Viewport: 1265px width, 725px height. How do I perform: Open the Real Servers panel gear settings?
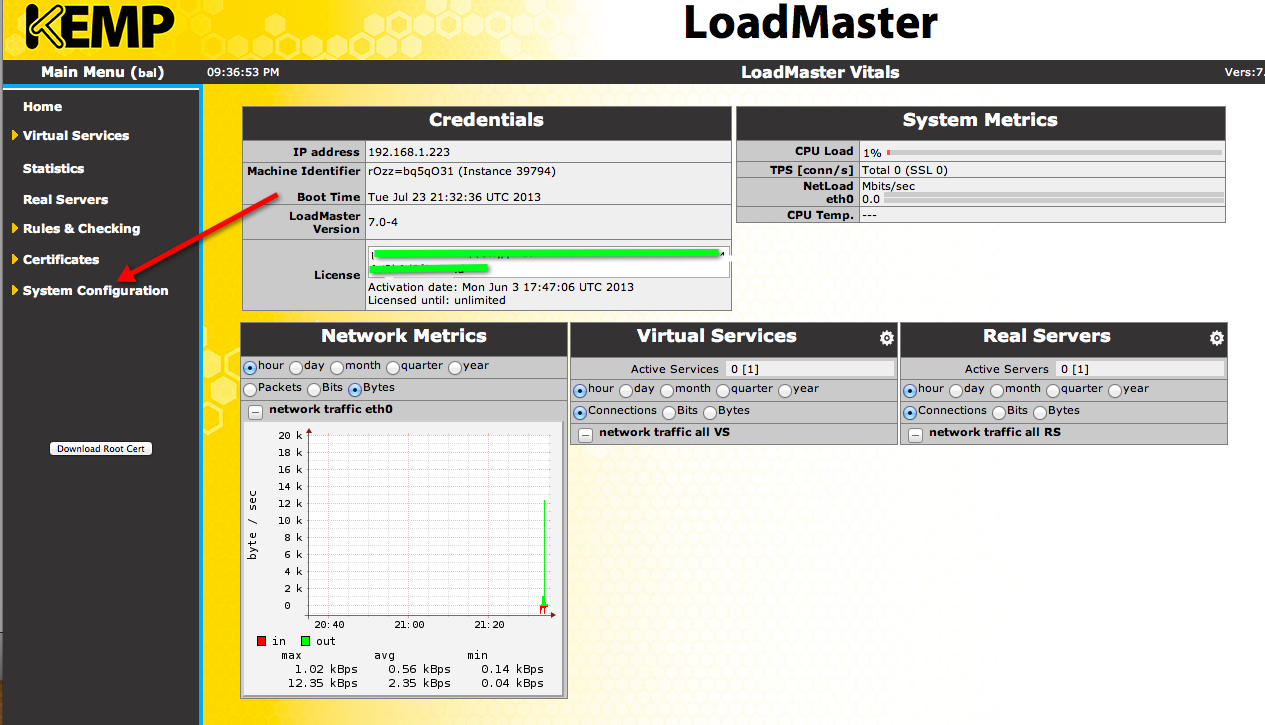click(x=1216, y=339)
